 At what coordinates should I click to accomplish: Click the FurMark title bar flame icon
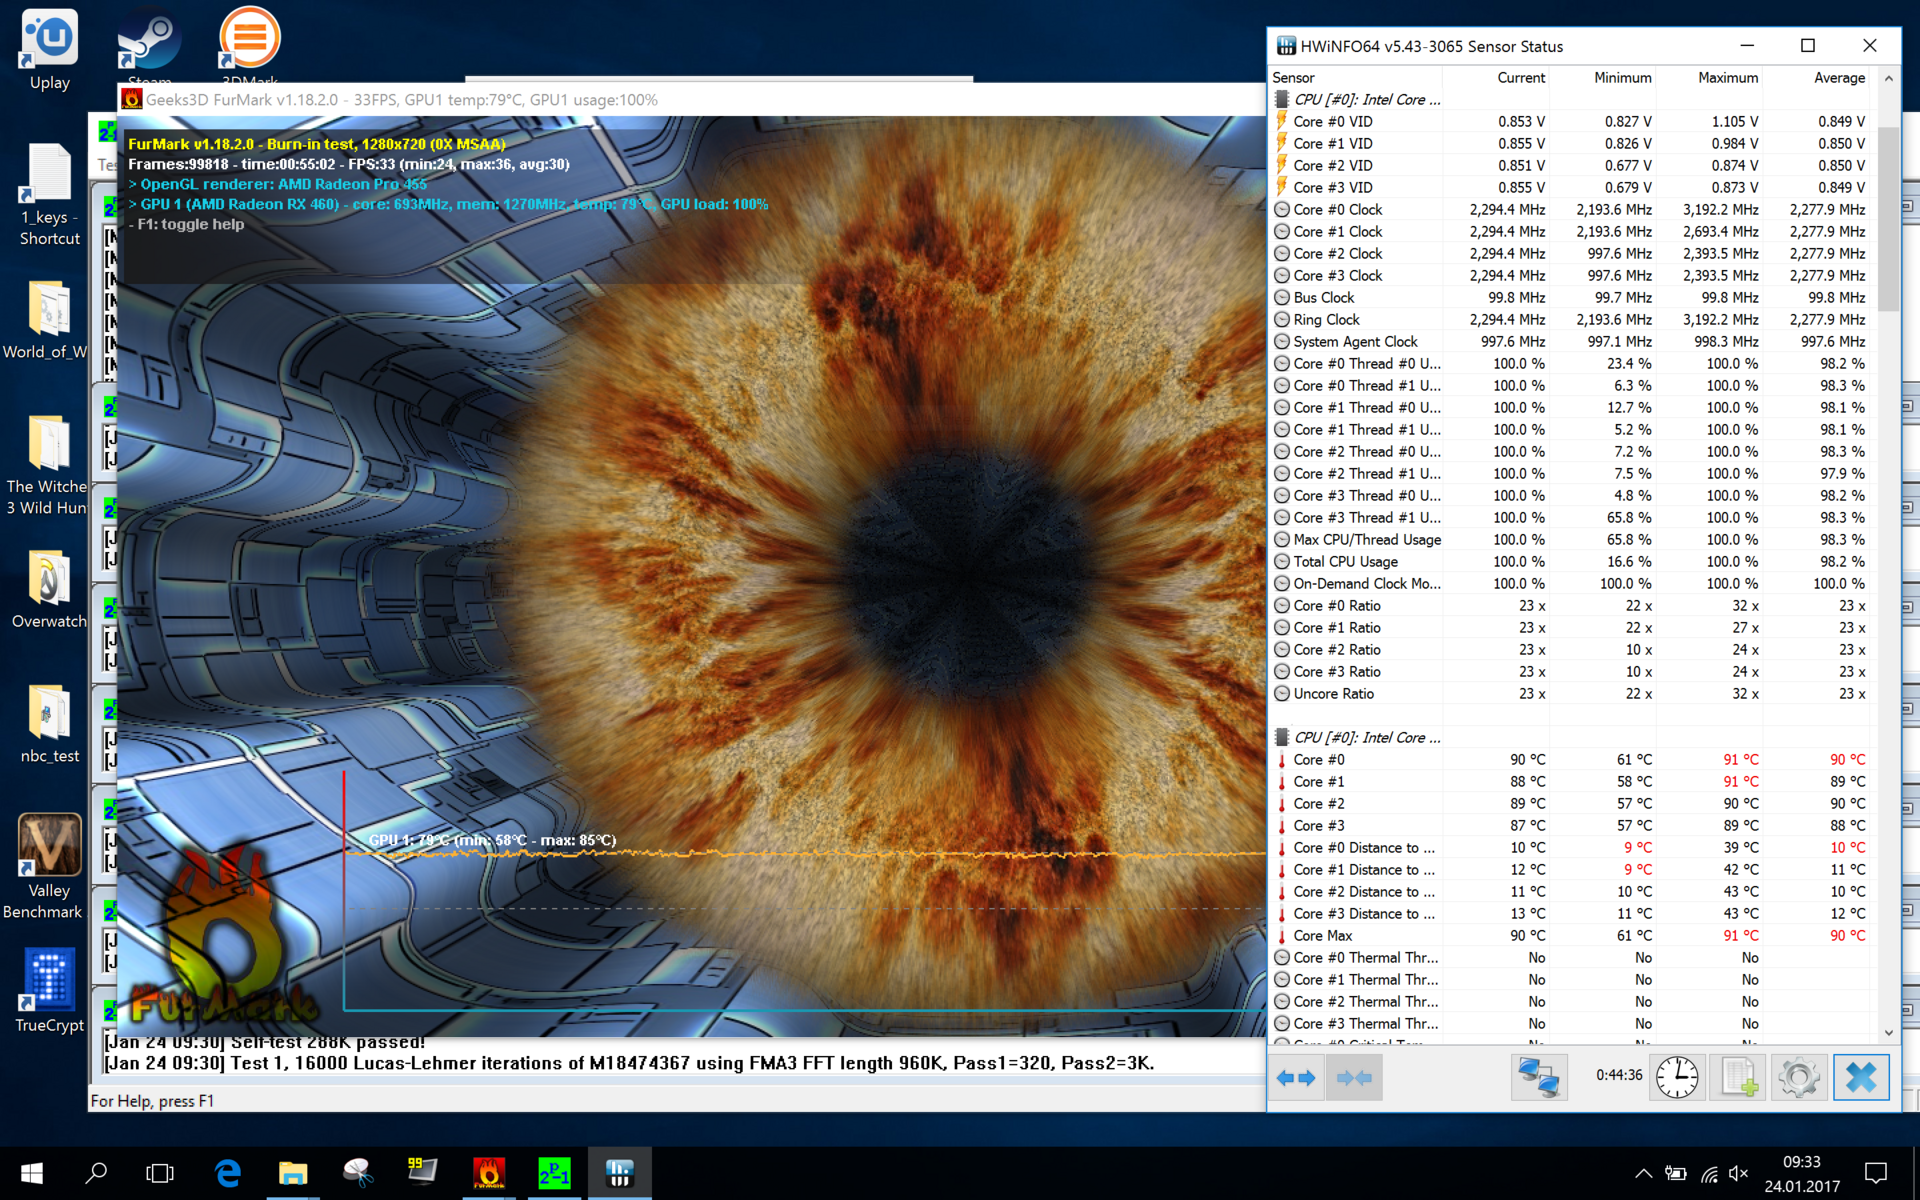click(x=131, y=99)
